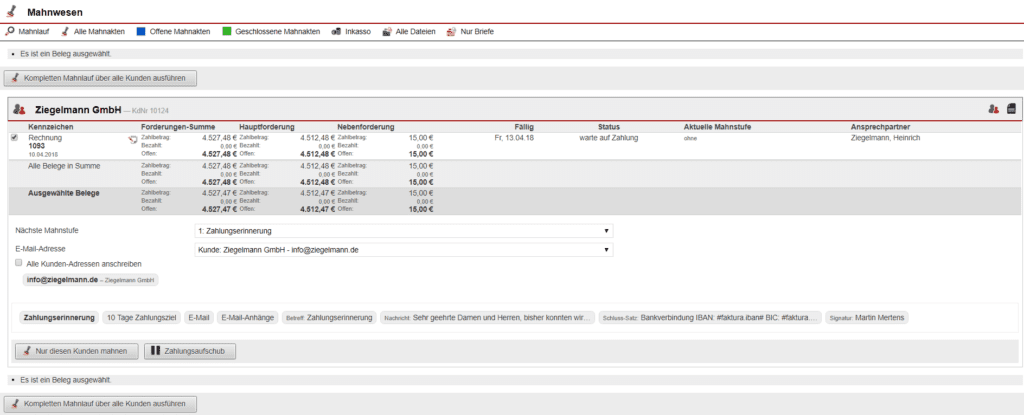The image size is (1024, 415).
Task: Click the undo arrow icon next to Rechnung 1093
Action: pos(133,139)
